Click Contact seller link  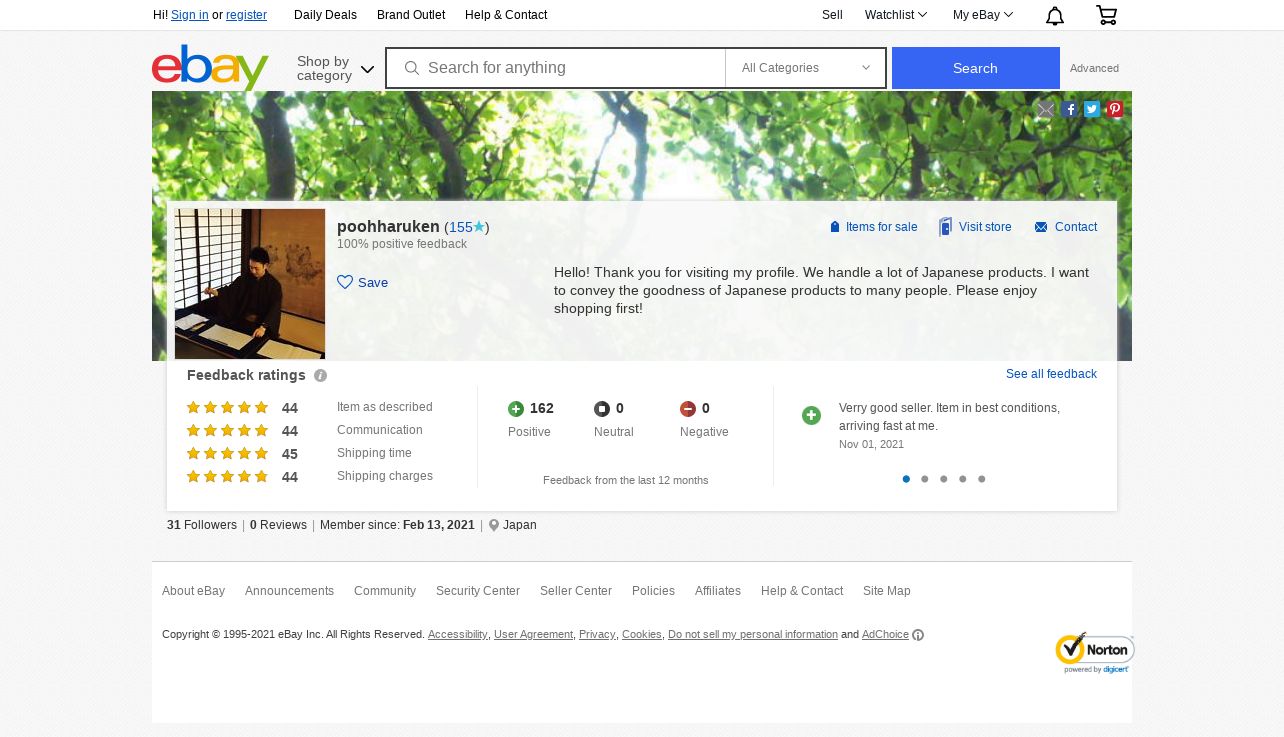point(1065,227)
